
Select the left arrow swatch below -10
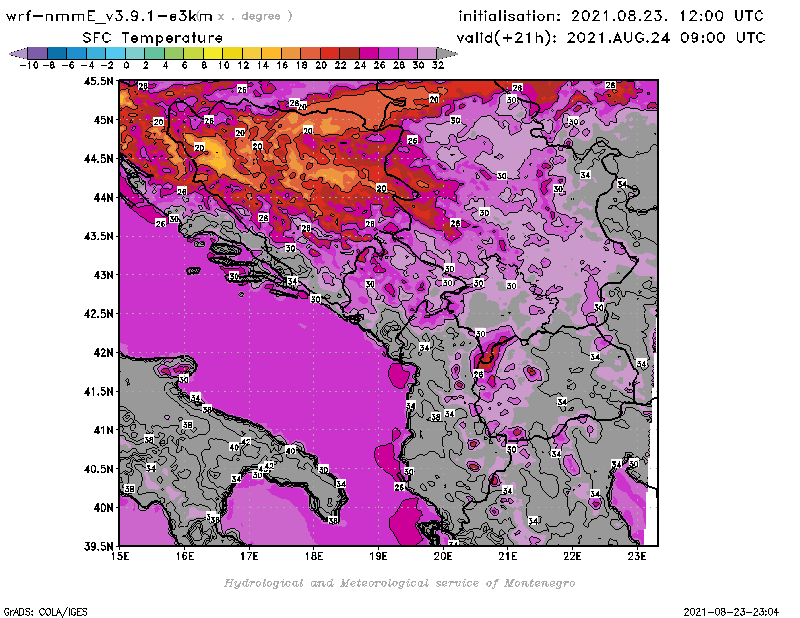click(x=19, y=53)
